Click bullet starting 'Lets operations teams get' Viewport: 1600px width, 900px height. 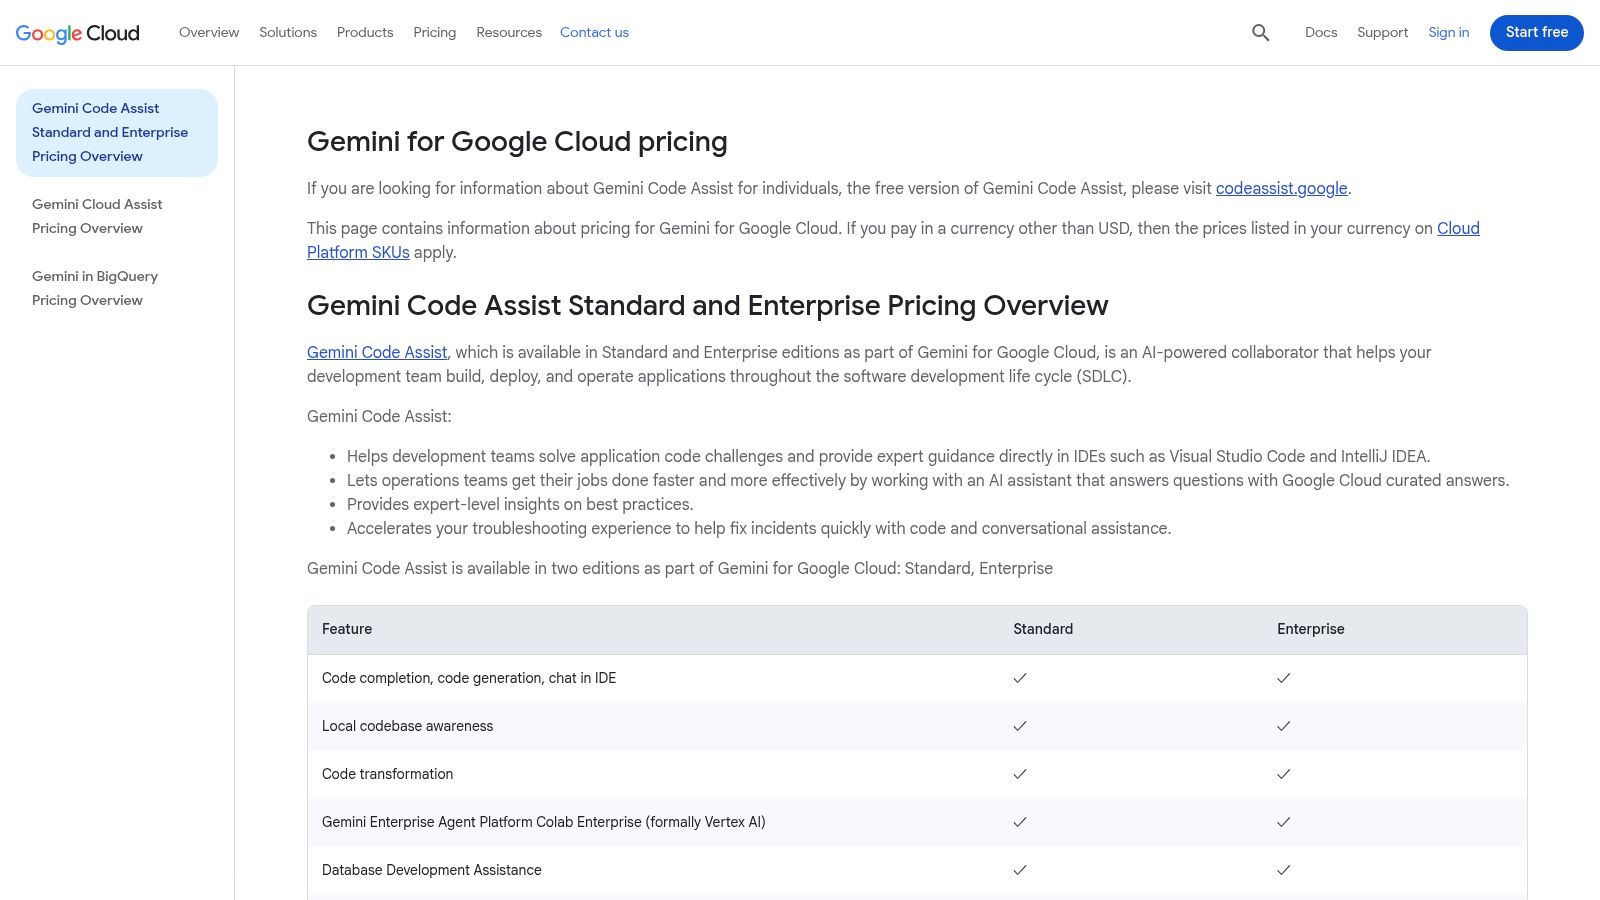tap(928, 480)
